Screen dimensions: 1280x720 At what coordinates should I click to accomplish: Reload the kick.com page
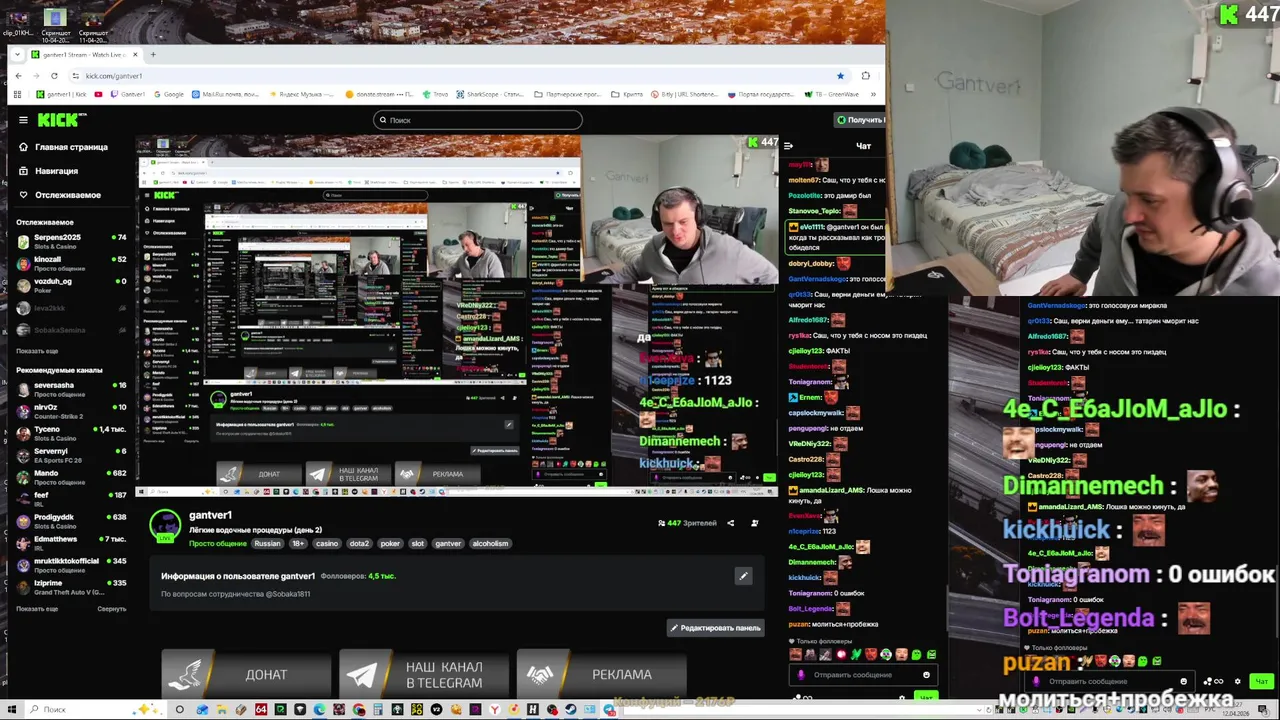[54, 76]
